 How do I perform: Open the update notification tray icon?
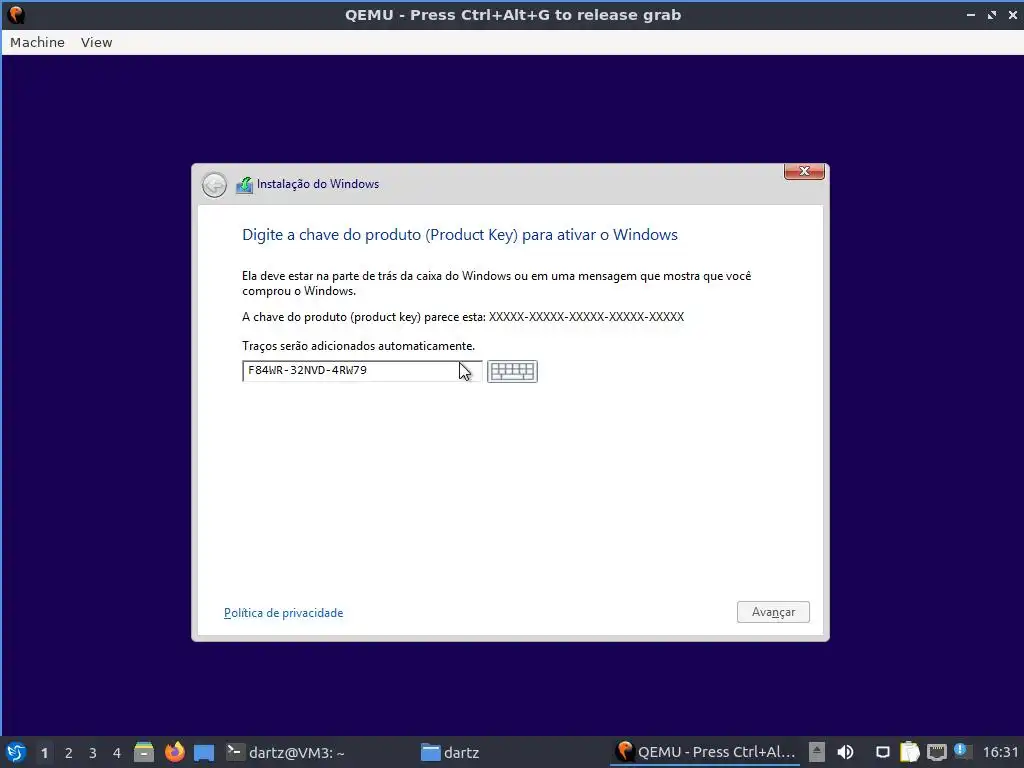click(961, 751)
